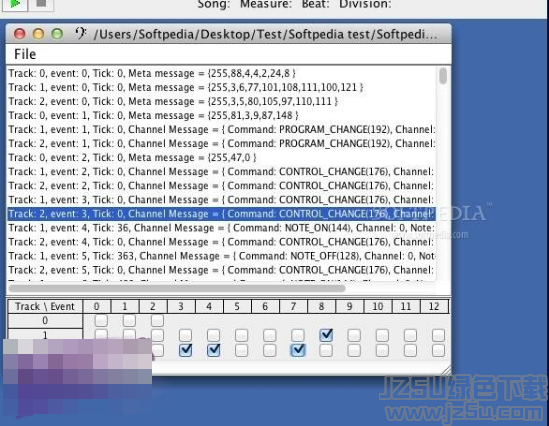Check Track 0 event 1 checkbox

click(129, 320)
